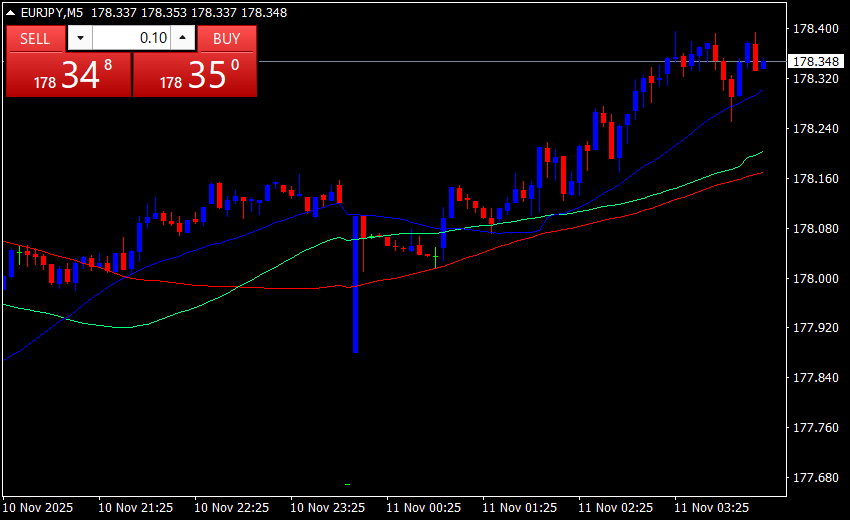Click the 178.35 buy price tile

point(195,75)
